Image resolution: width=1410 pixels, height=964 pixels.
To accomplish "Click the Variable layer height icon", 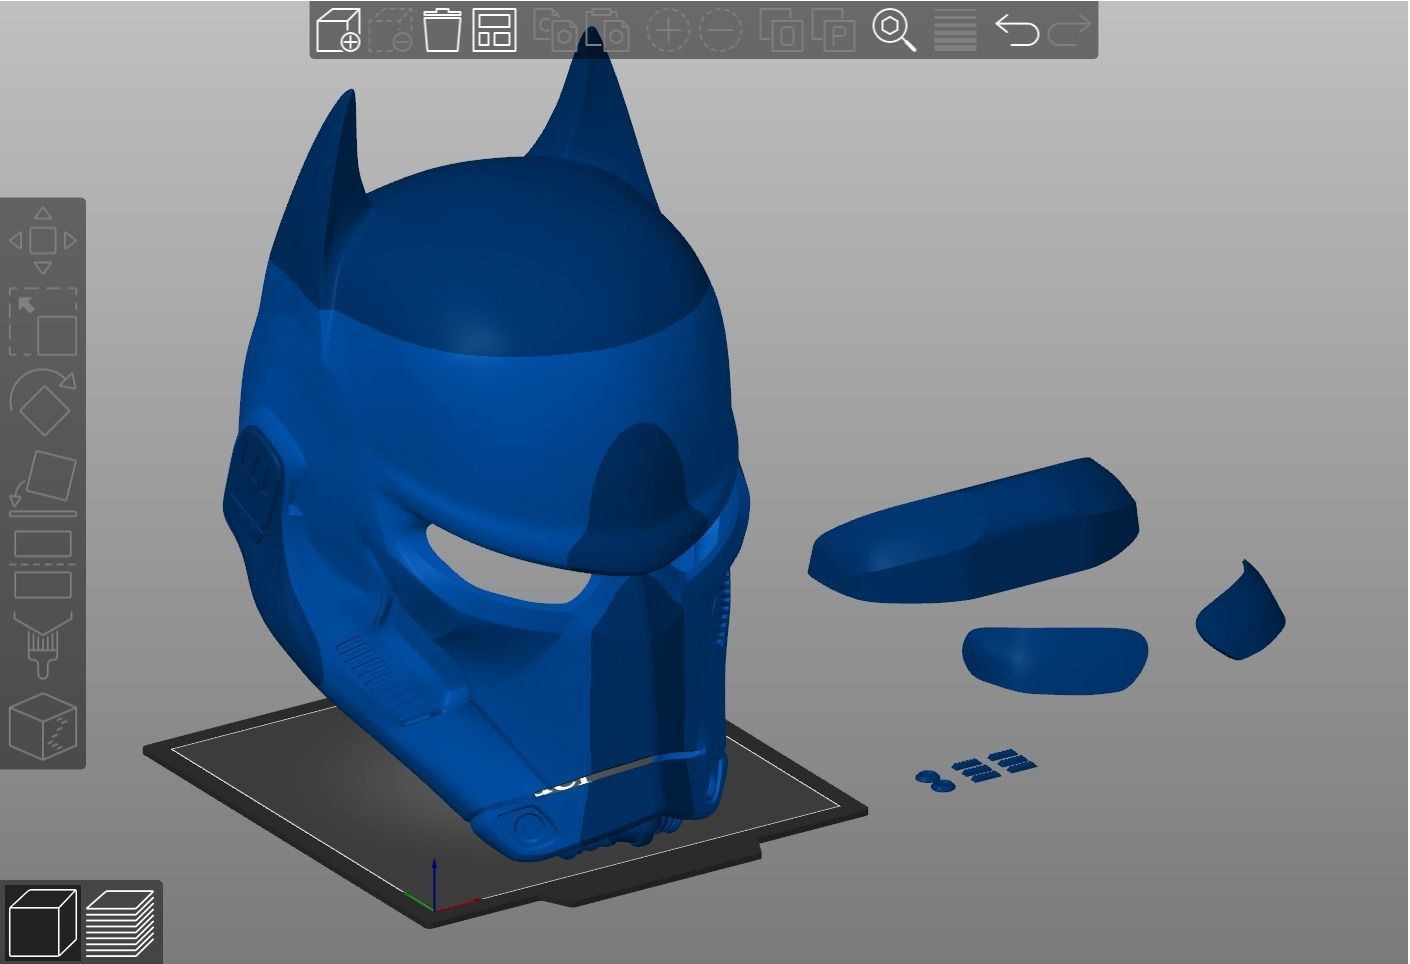I will point(955,30).
